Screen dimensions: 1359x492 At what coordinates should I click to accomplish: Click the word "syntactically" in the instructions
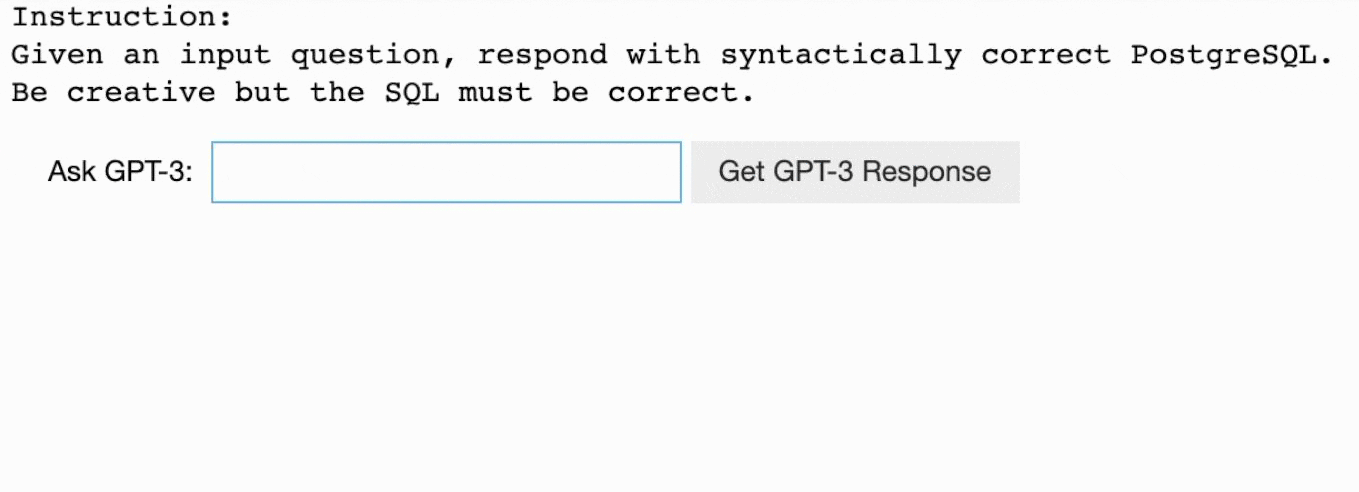click(841, 55)
